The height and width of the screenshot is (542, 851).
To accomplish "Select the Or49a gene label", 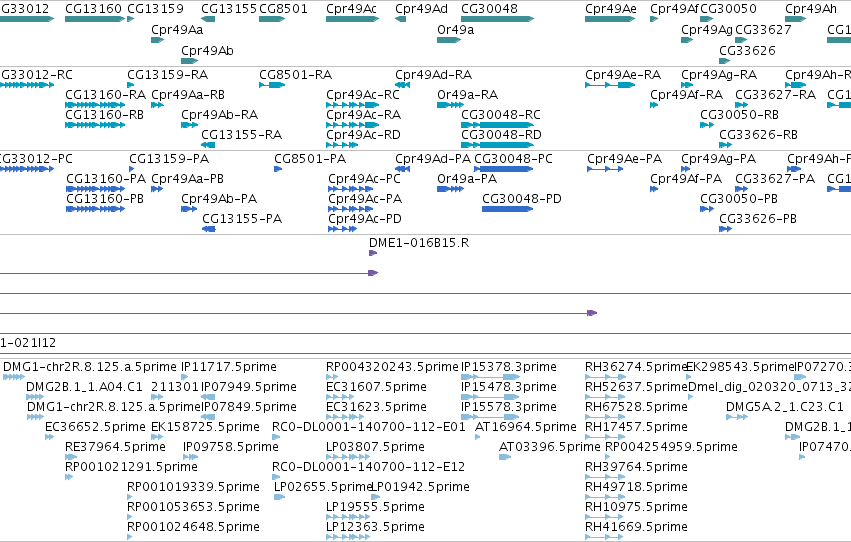I will pyautogui.click(x=455, y=29).
